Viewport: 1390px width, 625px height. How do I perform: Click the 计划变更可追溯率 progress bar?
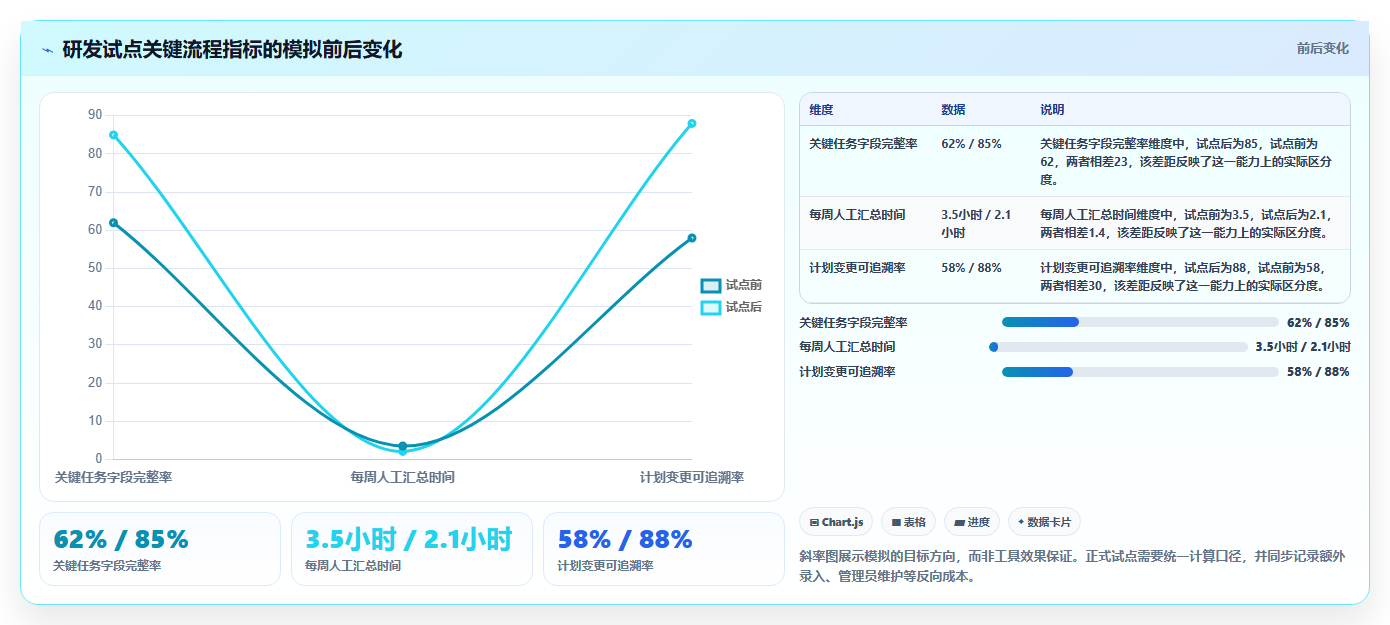(x=1140, y=372)
